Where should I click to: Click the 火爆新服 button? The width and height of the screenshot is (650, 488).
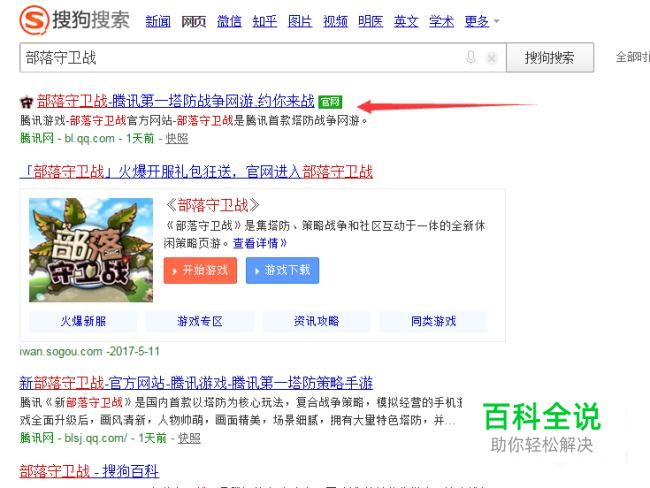pos(83,321)
